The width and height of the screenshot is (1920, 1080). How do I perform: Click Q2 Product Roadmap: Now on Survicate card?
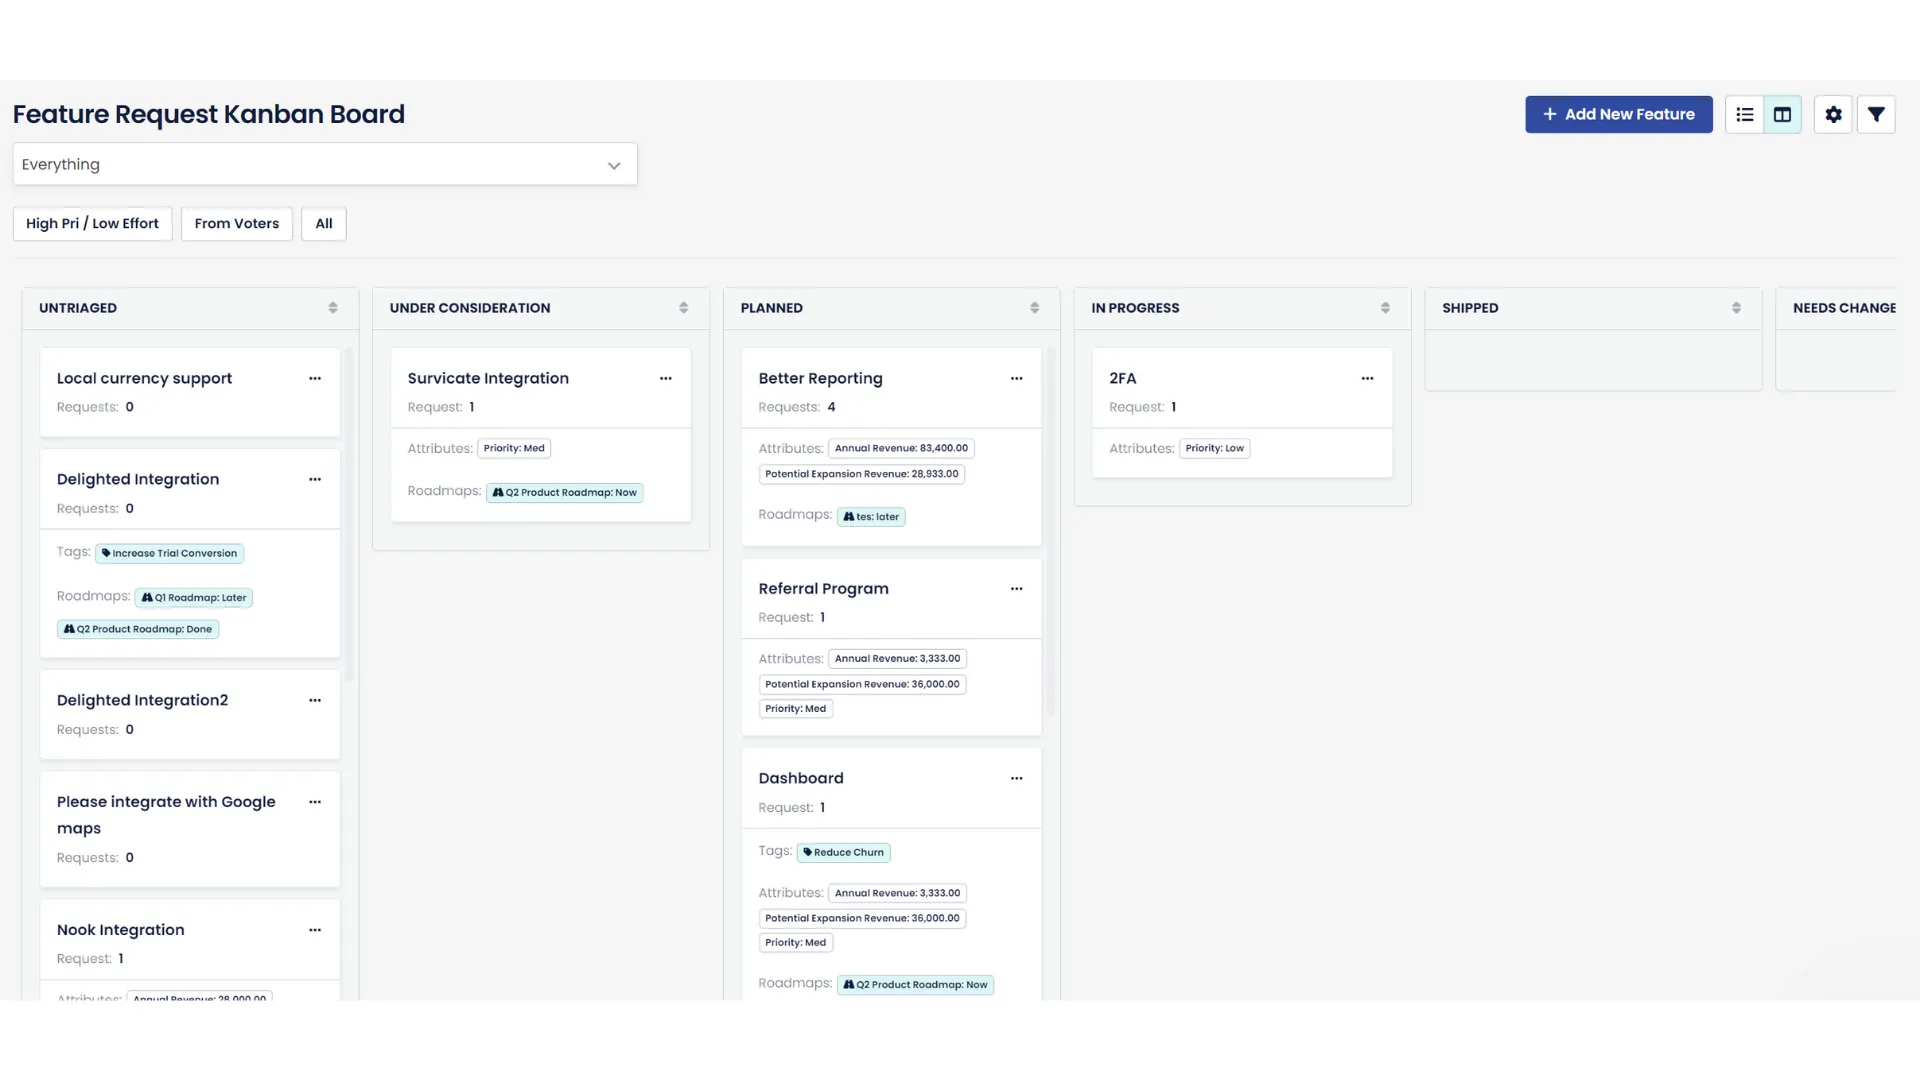pos(565,493)
